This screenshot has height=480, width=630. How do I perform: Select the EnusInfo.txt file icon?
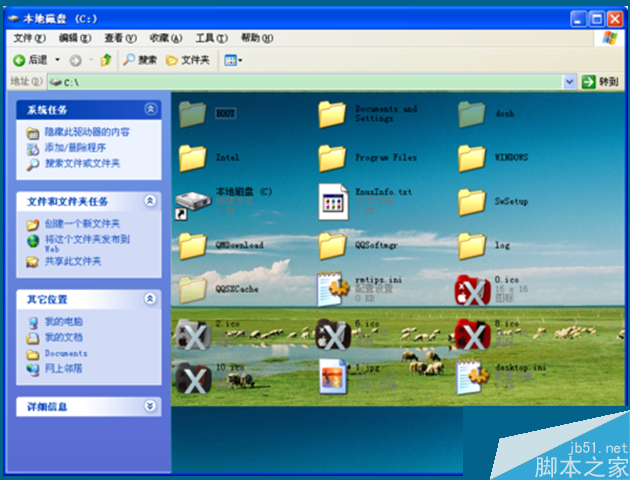332,201
